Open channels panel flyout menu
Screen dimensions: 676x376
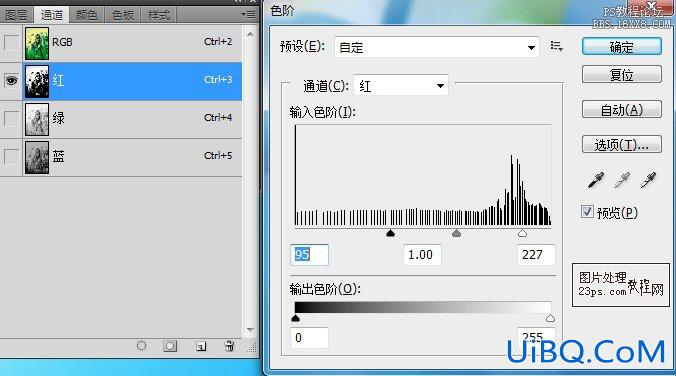pos(248,15)
